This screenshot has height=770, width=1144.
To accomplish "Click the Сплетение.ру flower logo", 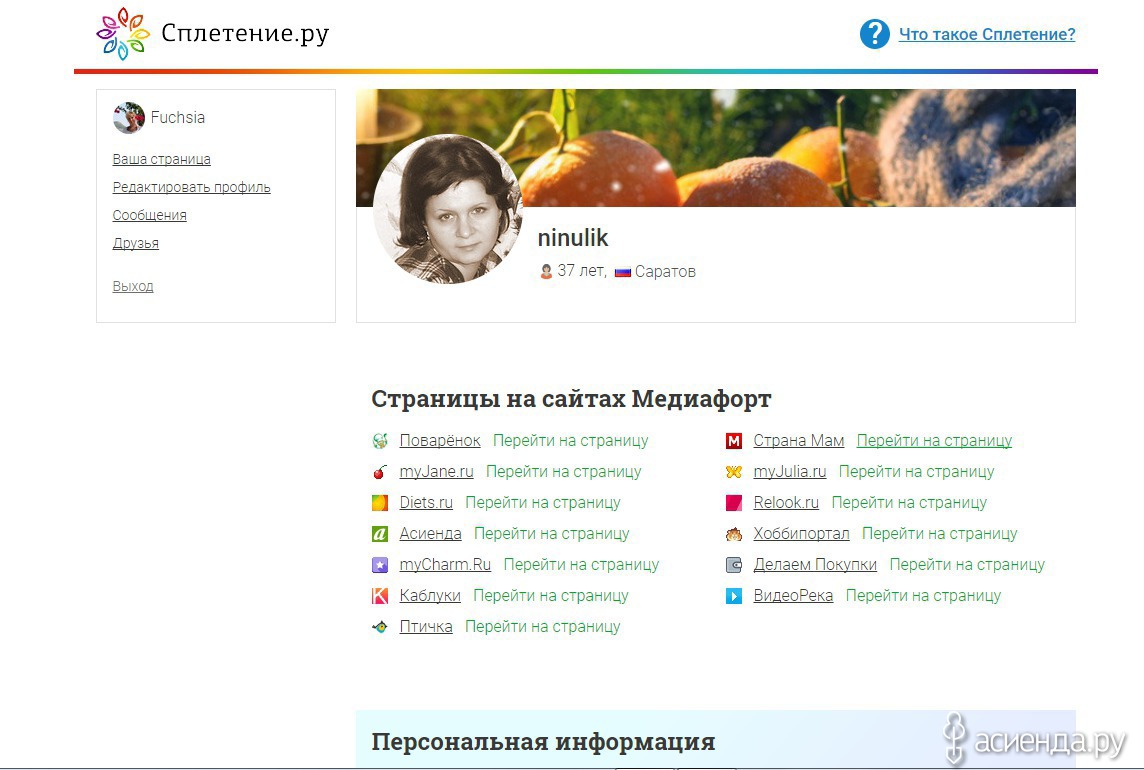I will coord(123,34).
